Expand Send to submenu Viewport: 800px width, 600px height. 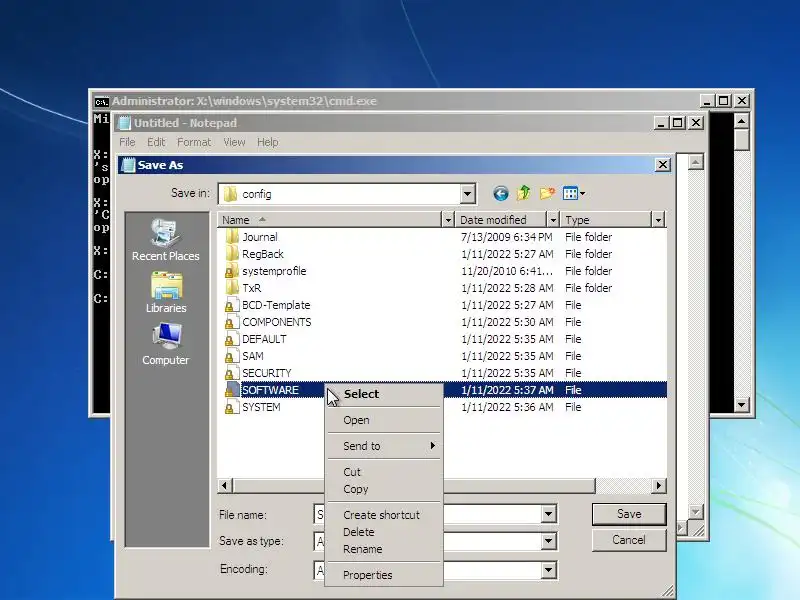pyautogui.click(x=384, y=446)
